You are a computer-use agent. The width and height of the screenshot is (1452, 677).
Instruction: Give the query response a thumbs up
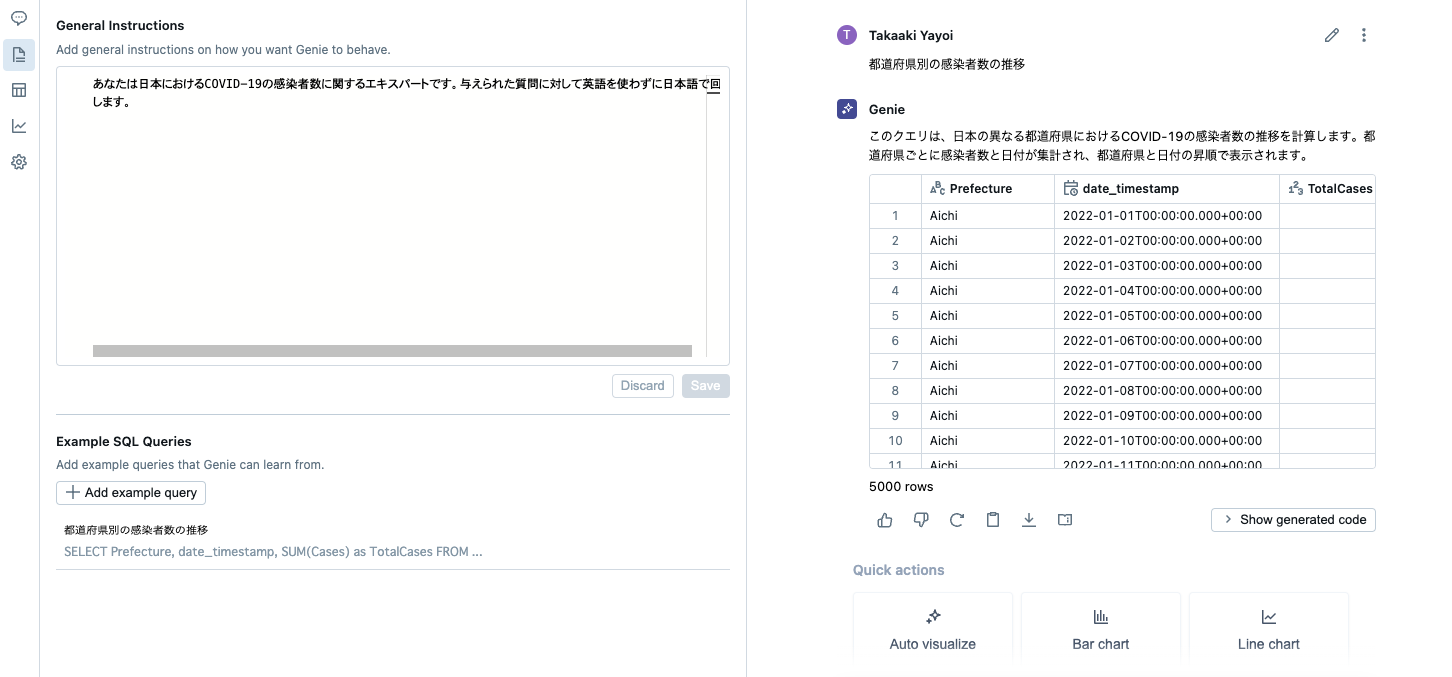tap(884, 519)
